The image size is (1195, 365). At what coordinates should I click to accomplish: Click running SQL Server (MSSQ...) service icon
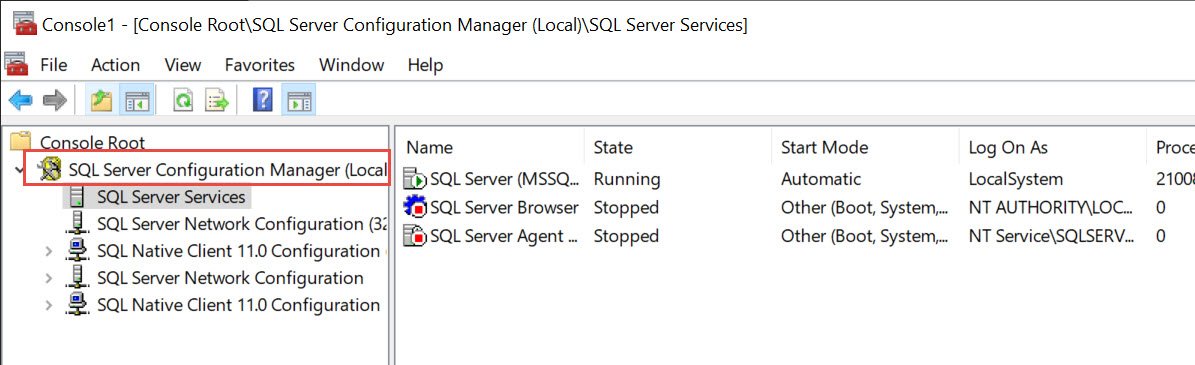[x=415, y=180]
